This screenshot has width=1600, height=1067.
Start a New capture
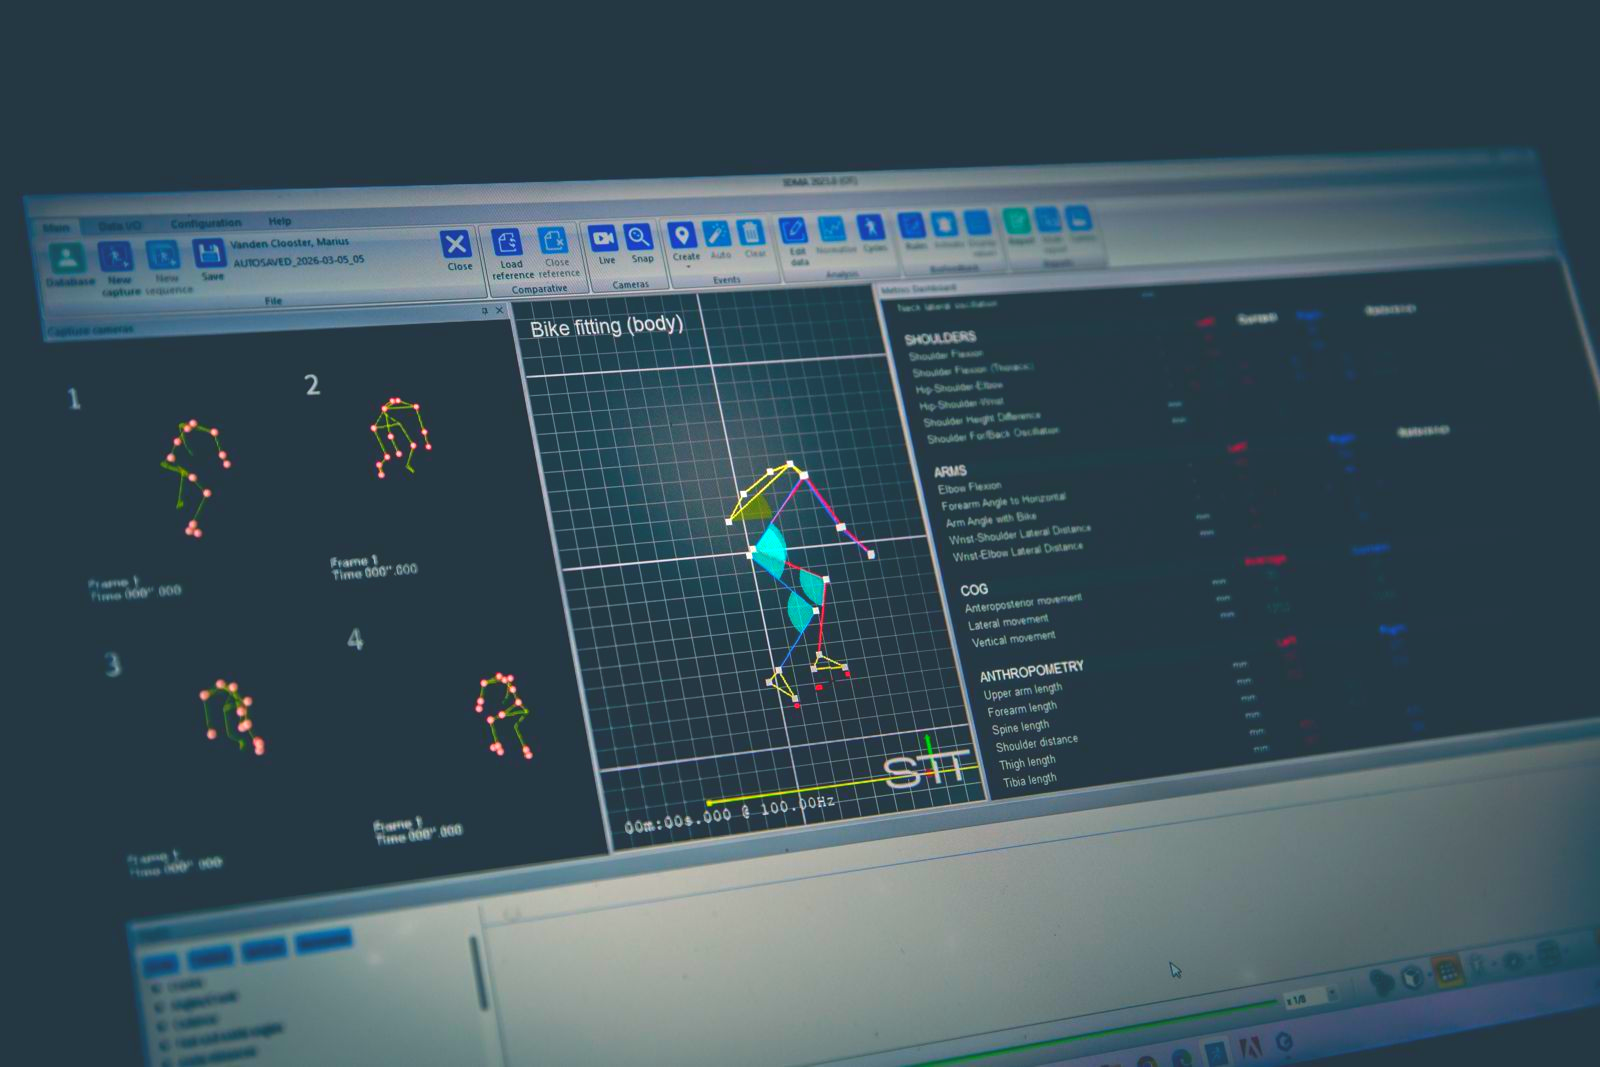coord(117,259)
